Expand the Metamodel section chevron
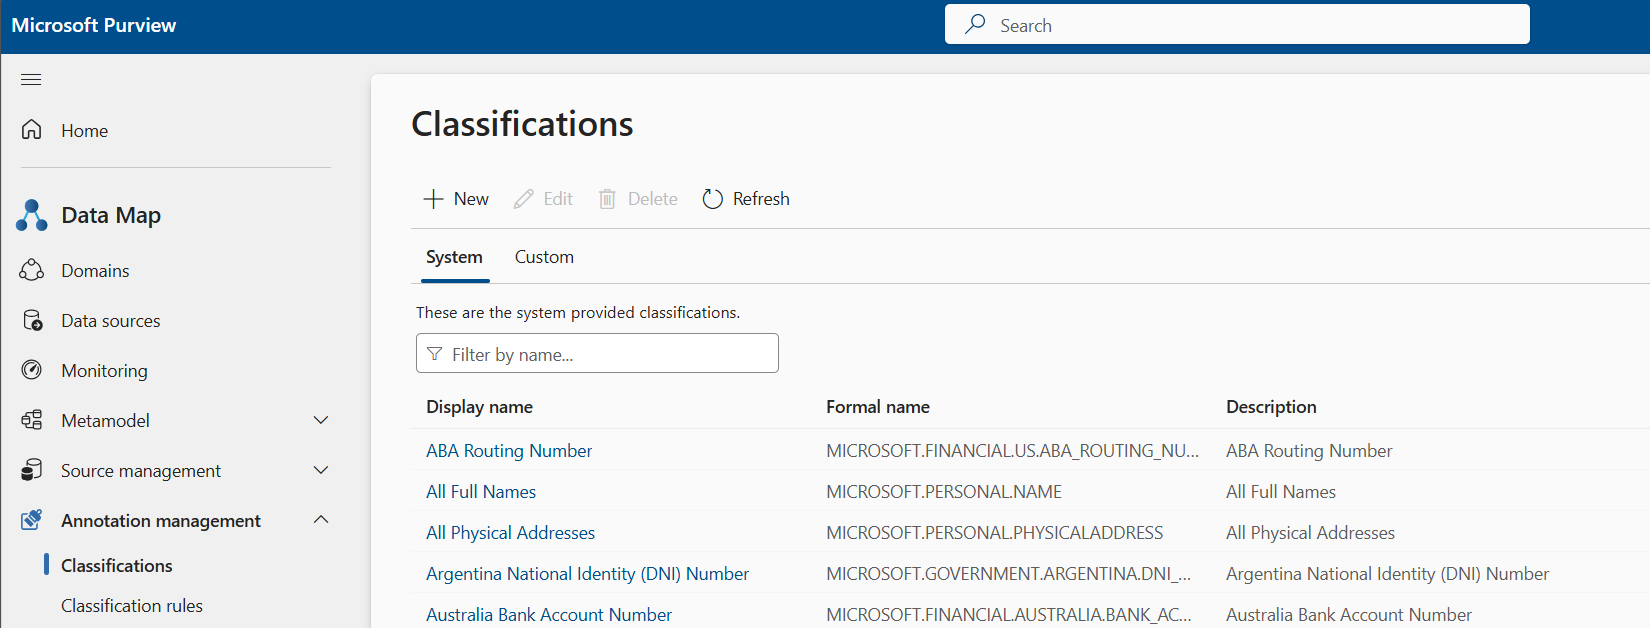Image resolution: width=1650 pixels, height=628 pixels. click(321, 421)
